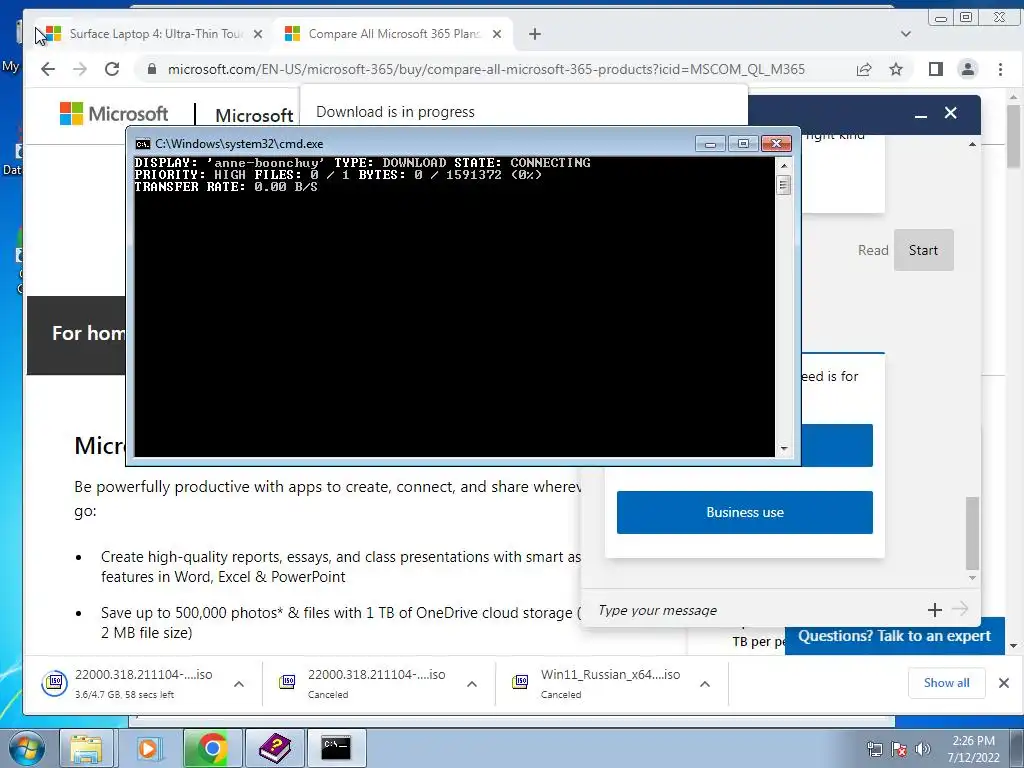
Task: Open Microsoft 365 header link
Action: tap(255, 116)
